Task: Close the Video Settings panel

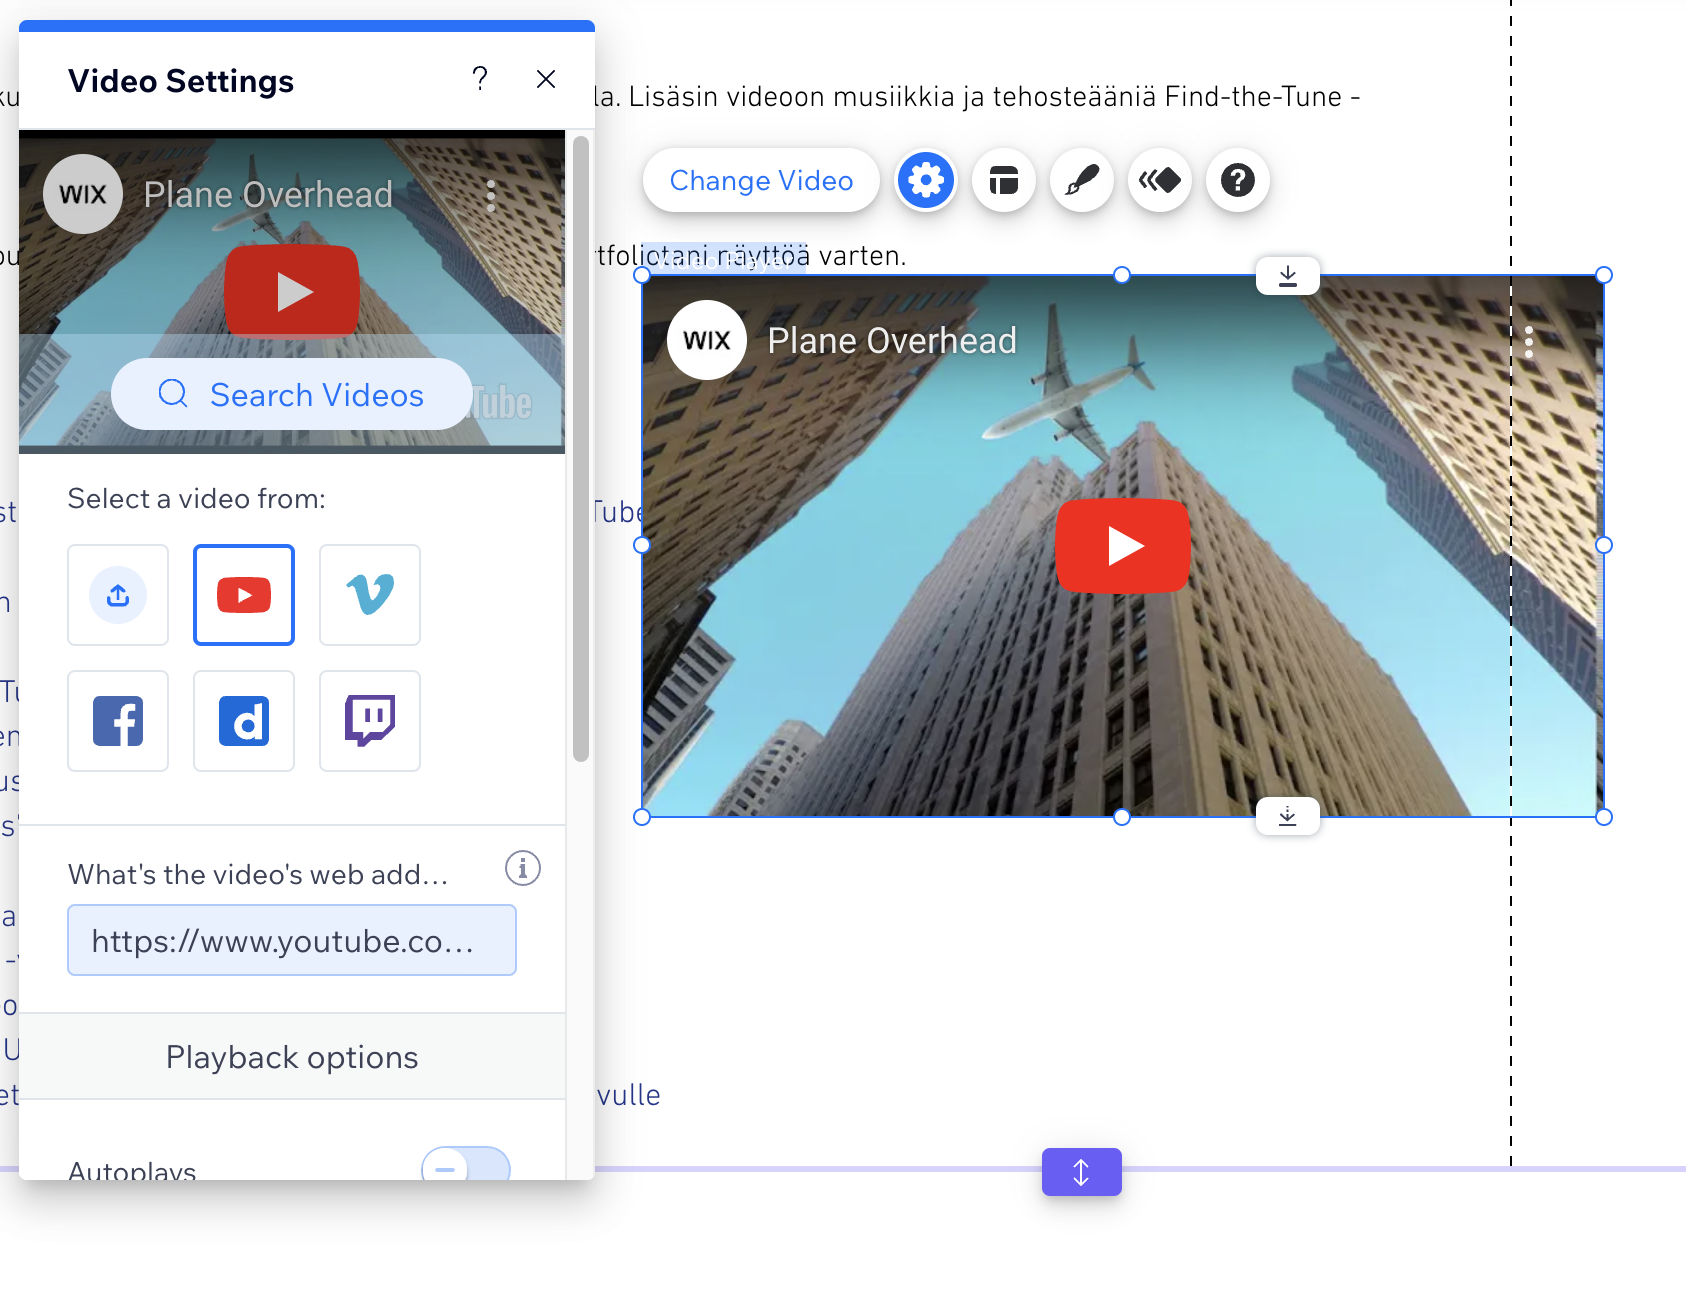Action: point(546,79)
